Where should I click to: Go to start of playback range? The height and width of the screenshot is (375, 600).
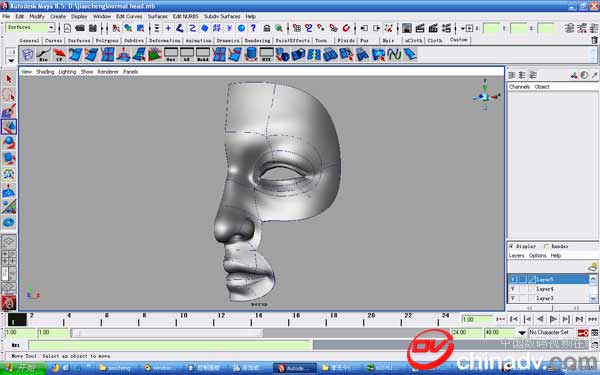click(x=501, y=319)
